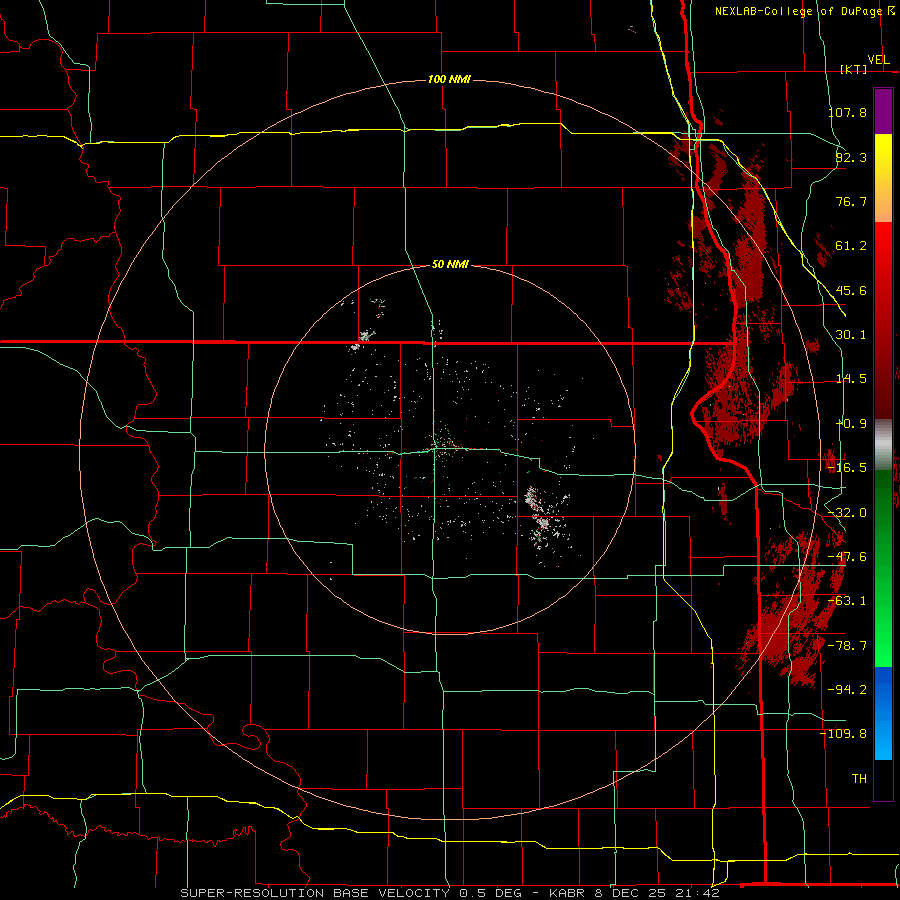Screen dimensions: 900x900
Task: Click the 61.2 scale value
Action: coord(851,246)
